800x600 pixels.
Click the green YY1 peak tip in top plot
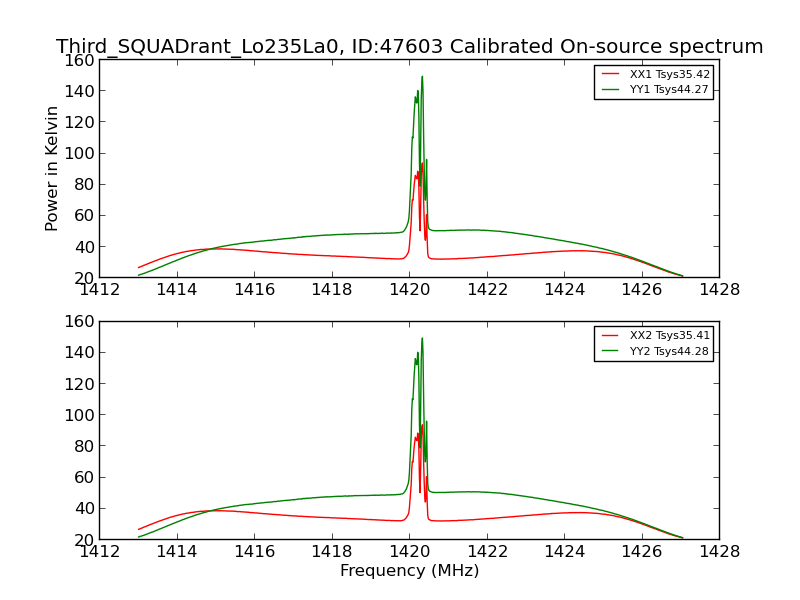[x=422, y=78]
